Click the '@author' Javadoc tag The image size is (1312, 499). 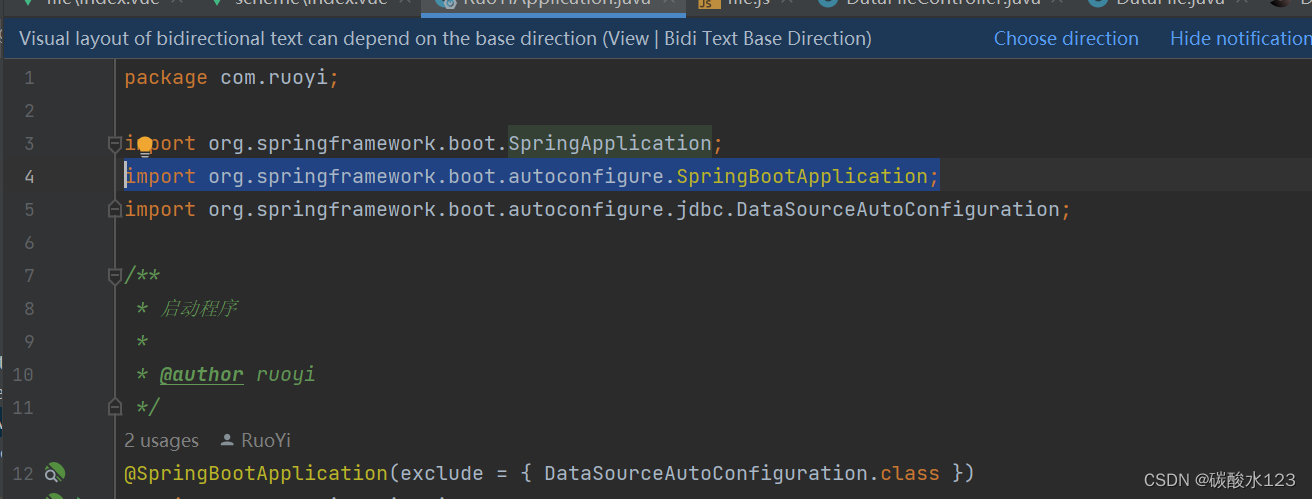click(x=202, y=374)
